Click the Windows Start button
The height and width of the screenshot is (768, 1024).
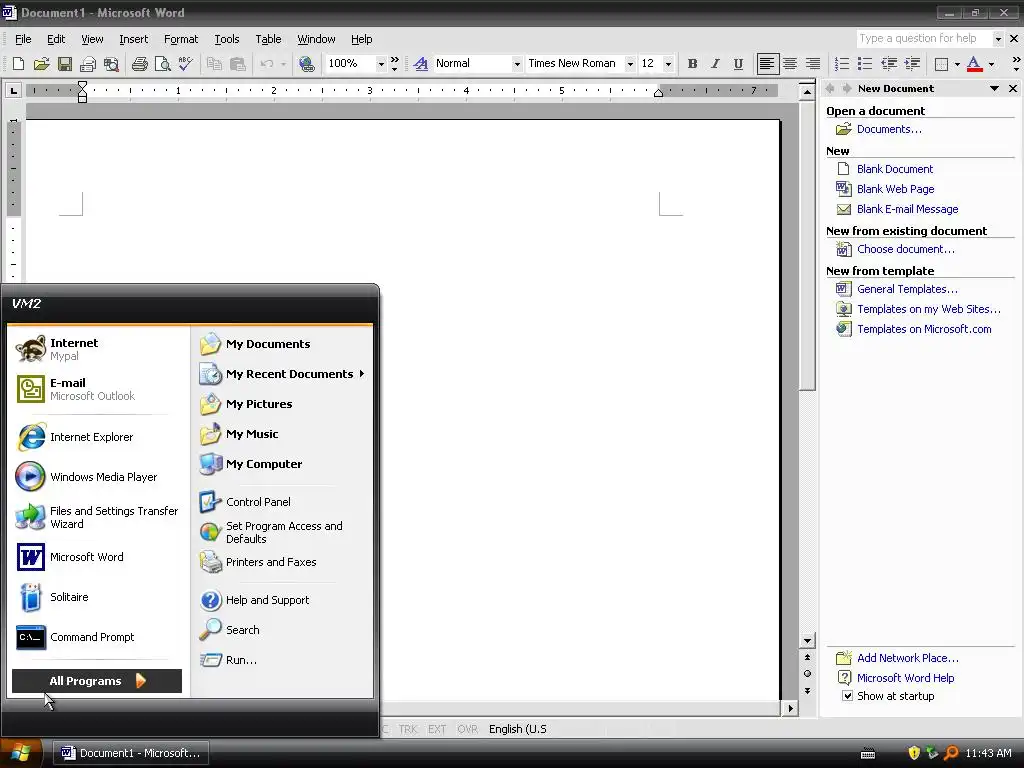click(x=21, y=753)
